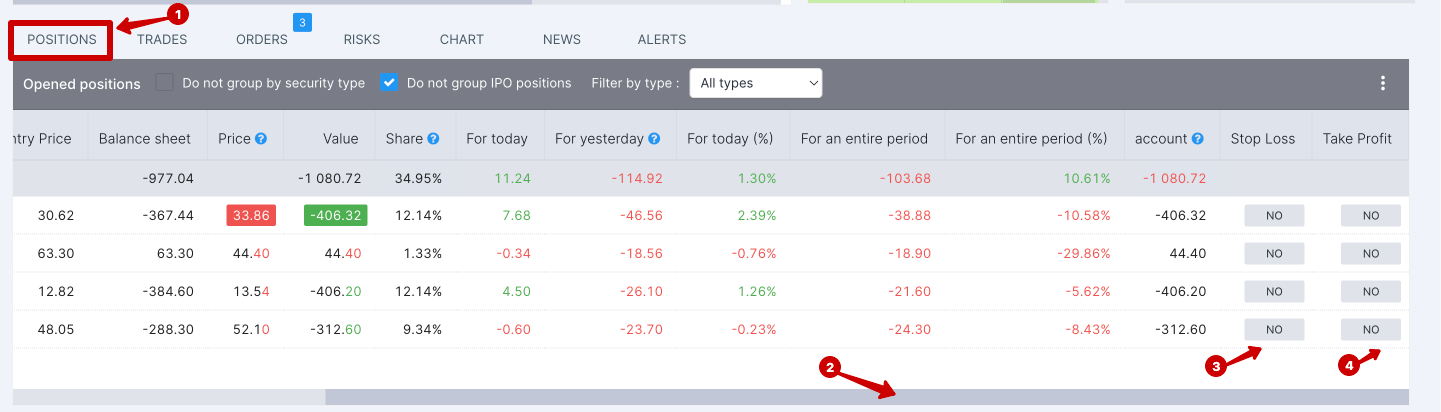Set Take Profit on the first position row
This screenshot has height=412, width=1441.
click(1370, 215)
